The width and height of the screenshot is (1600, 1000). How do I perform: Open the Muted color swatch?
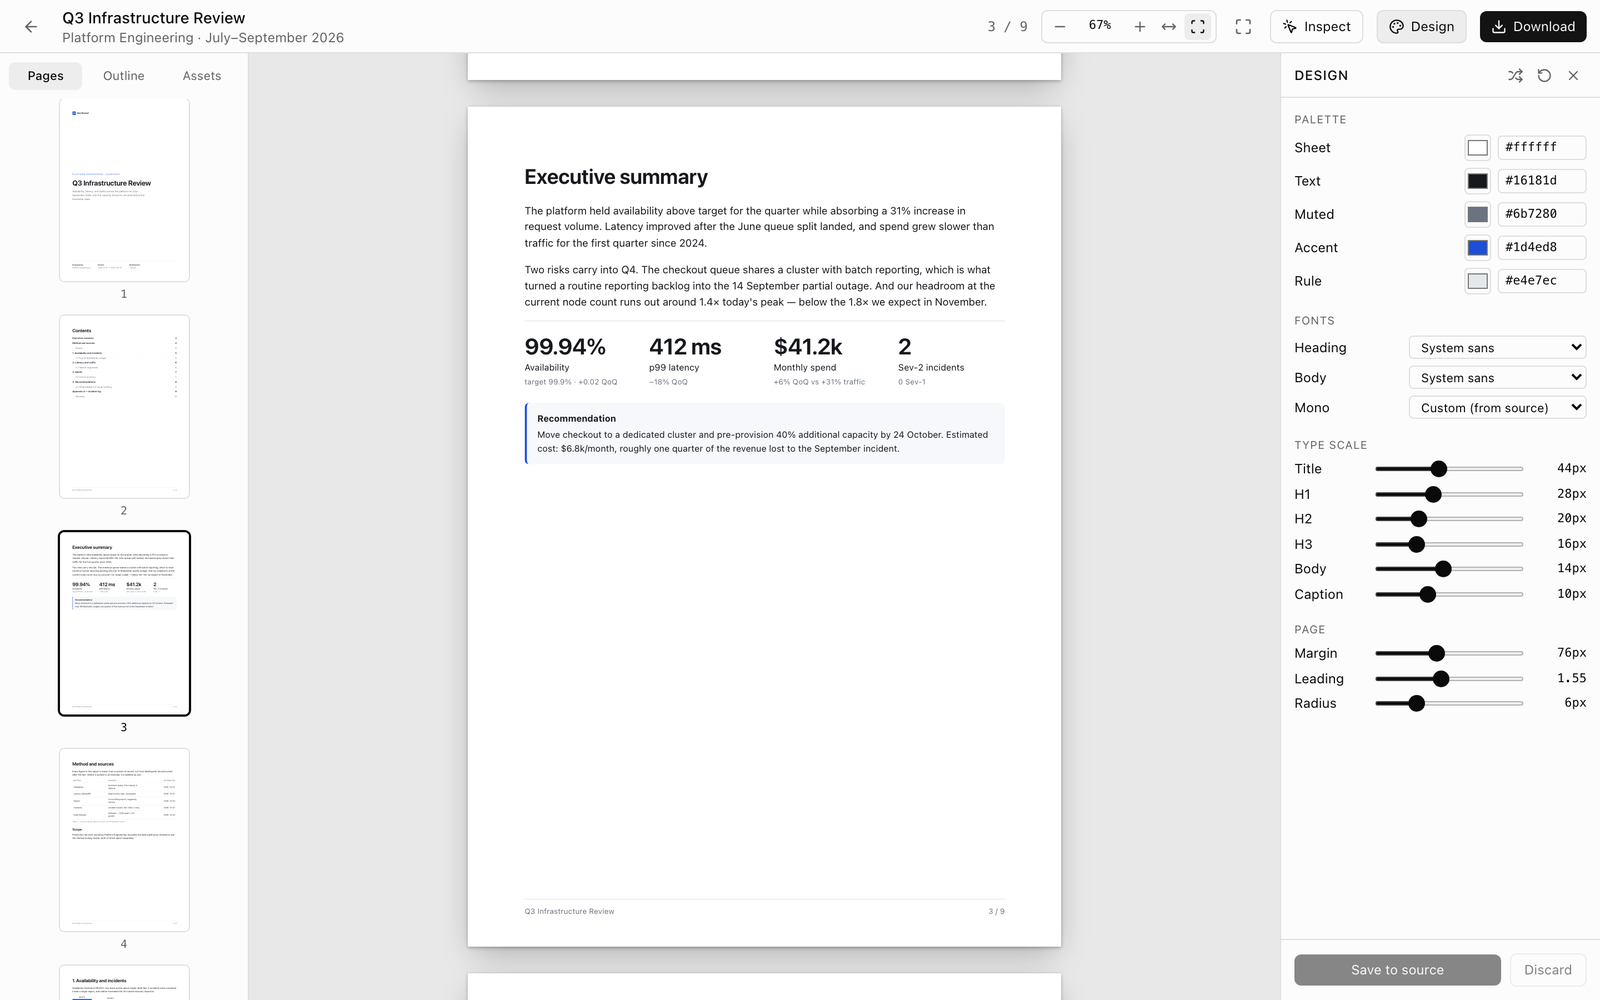click(x=1478, y=214)
